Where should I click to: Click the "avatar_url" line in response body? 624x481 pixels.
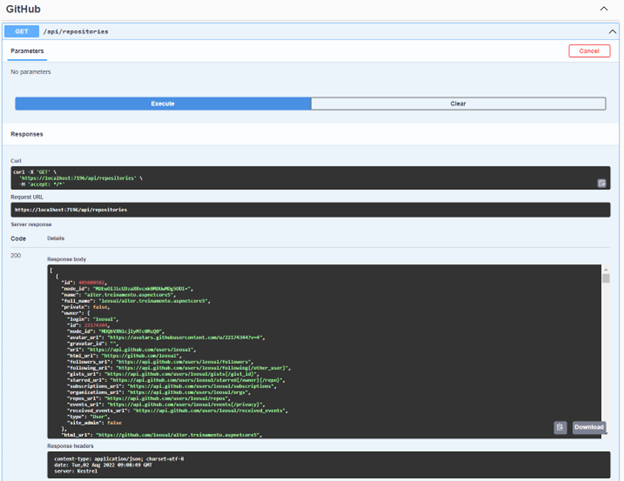[166, 337]
